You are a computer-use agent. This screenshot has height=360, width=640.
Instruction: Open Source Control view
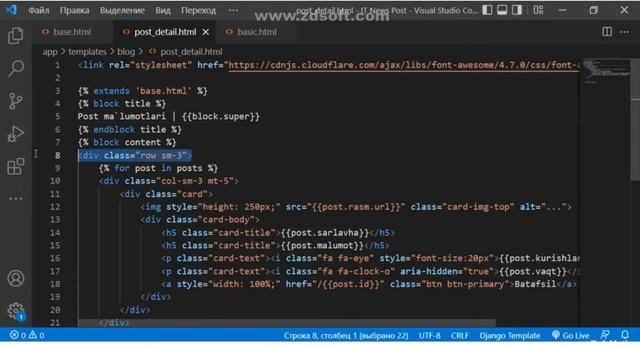(x=16, y=101)
